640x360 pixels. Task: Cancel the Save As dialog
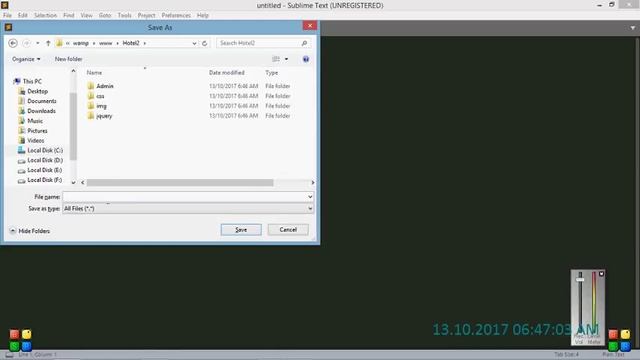click(288, 230)
